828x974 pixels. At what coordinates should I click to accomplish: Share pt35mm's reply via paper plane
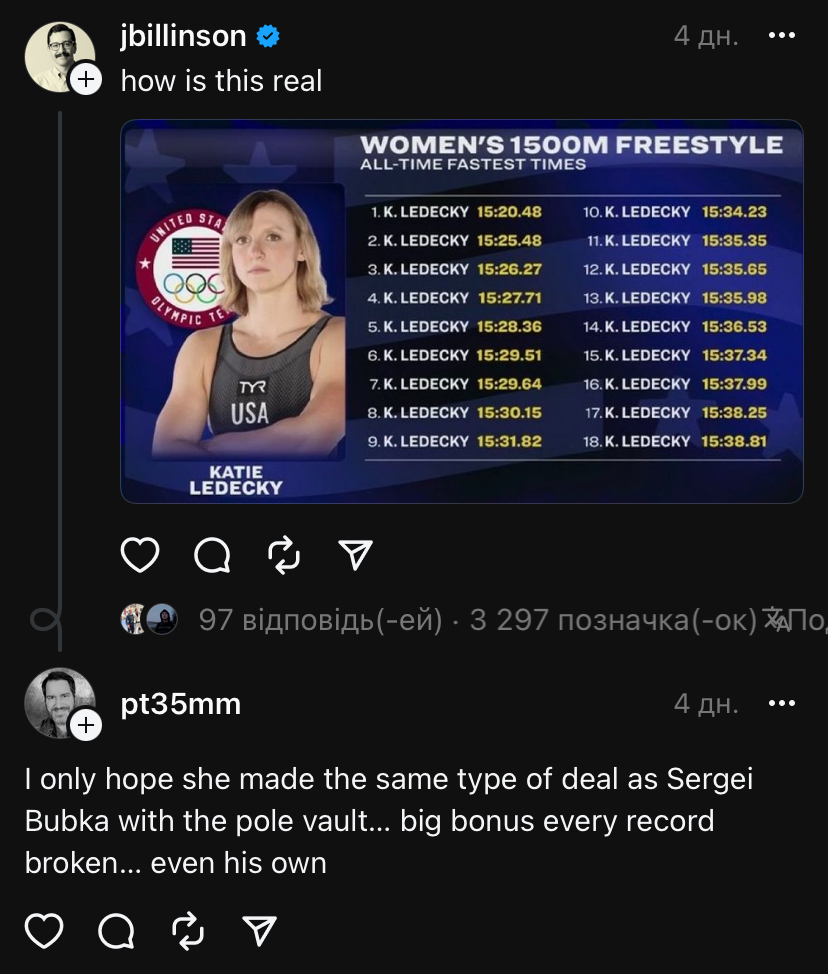(x=260, y=931)
